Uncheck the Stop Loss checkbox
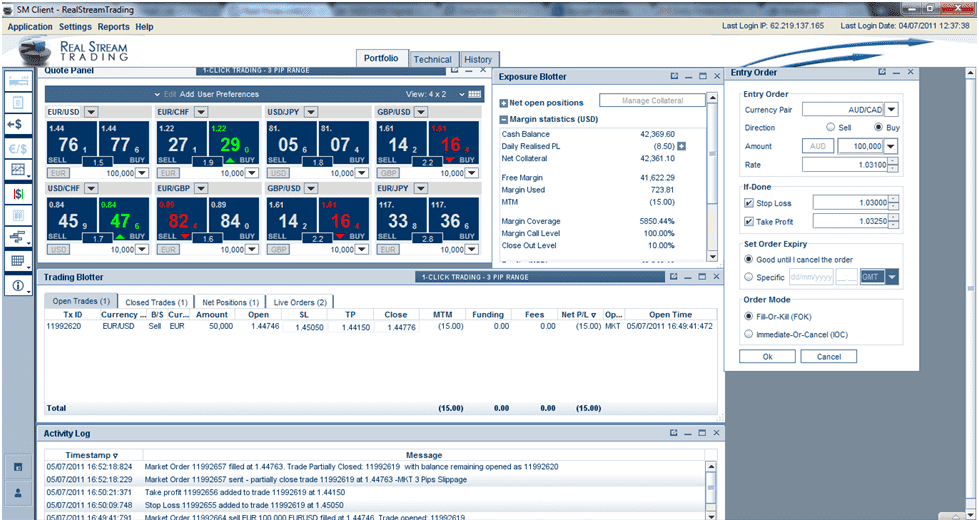This screenshot has height=520, width=979. point(750,203)
